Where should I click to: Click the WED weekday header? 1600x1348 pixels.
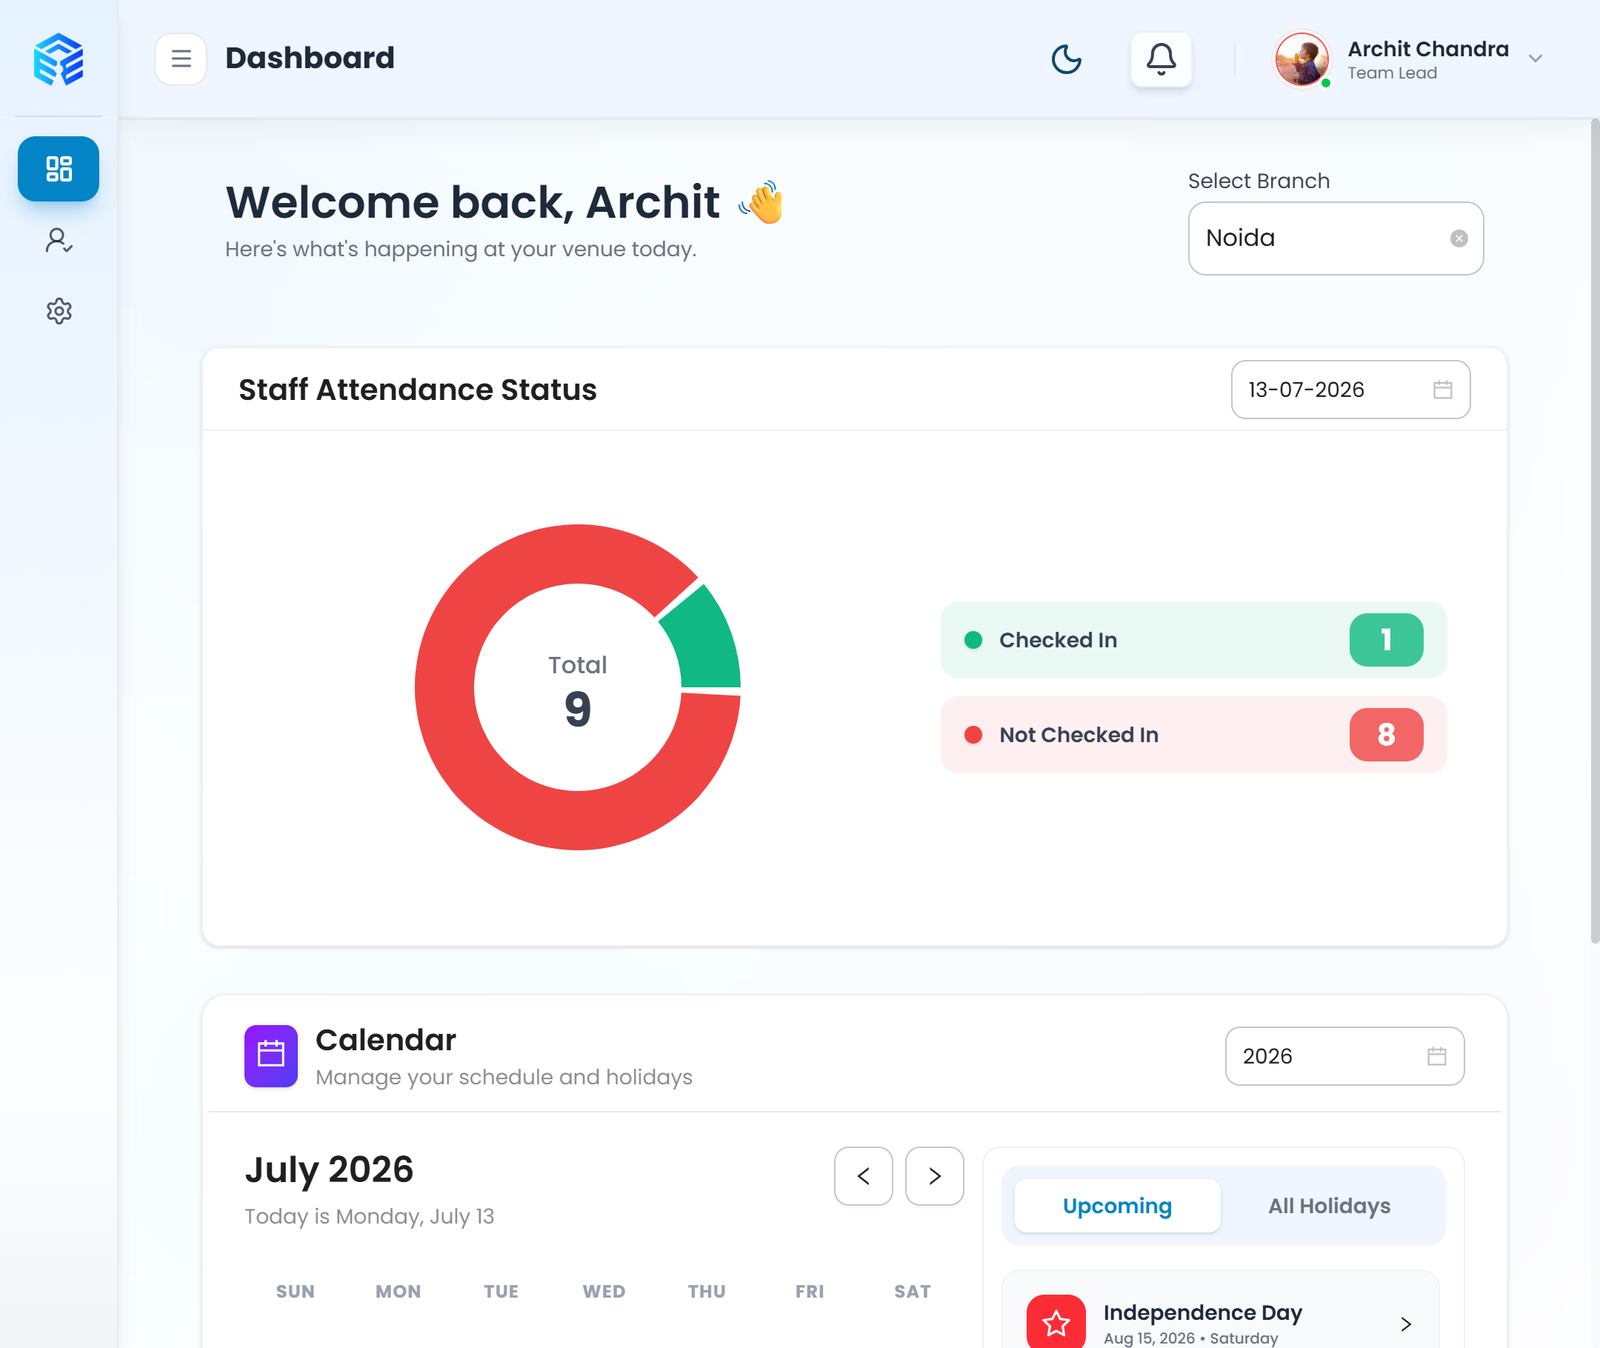tap(604, 1291)
